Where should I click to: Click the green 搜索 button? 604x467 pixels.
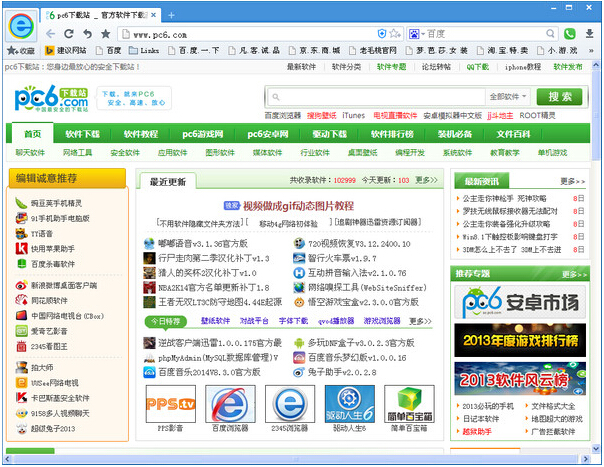(x=560, y=97)
